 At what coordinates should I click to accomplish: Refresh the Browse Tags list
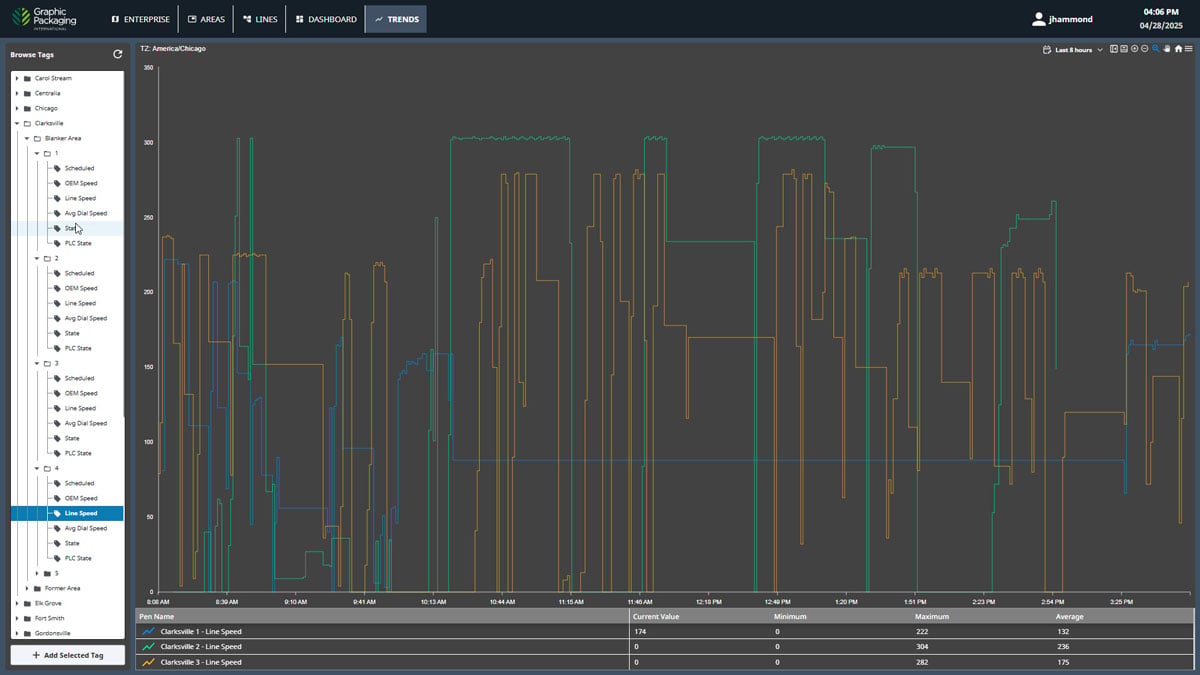(x=117, y=55)
